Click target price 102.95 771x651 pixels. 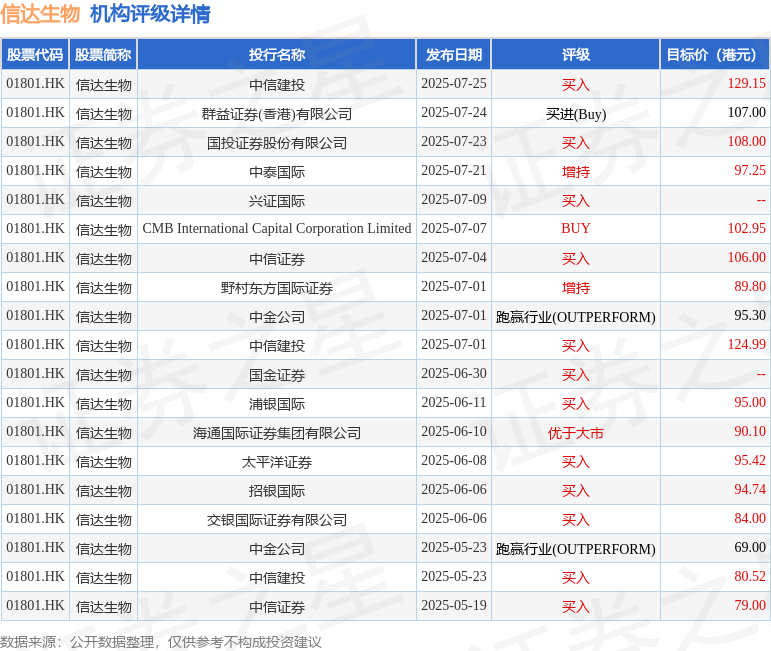click(x=746, y=228)
